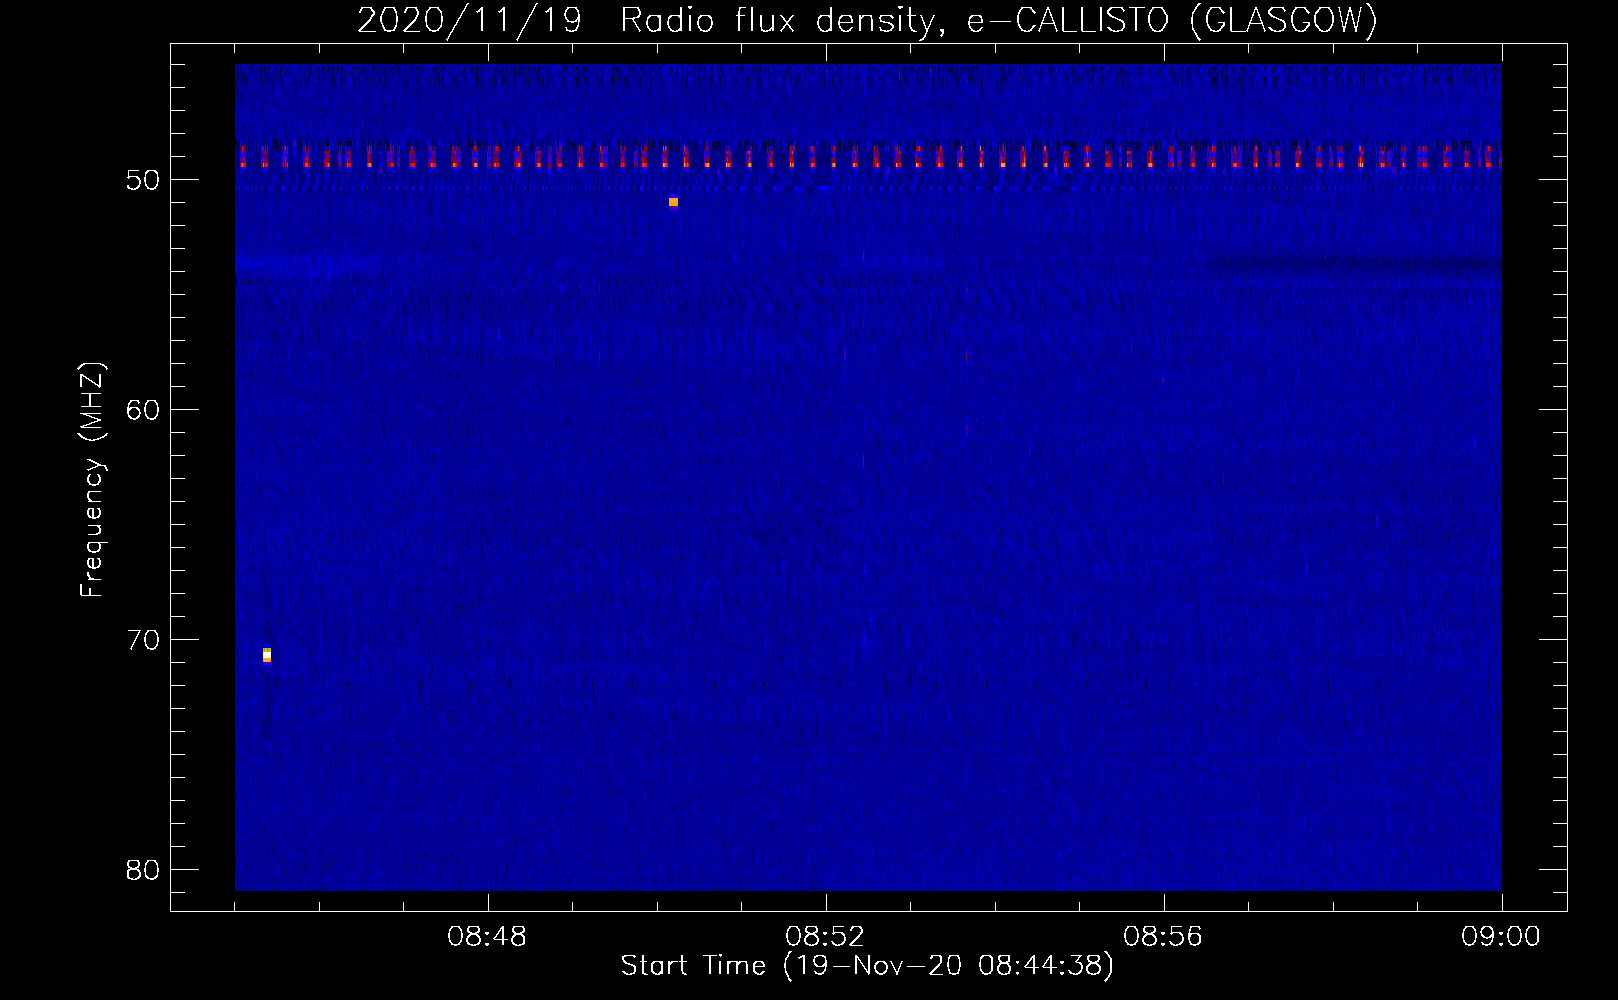Click the 08:48 time tick label

click(x=487, y=937)
